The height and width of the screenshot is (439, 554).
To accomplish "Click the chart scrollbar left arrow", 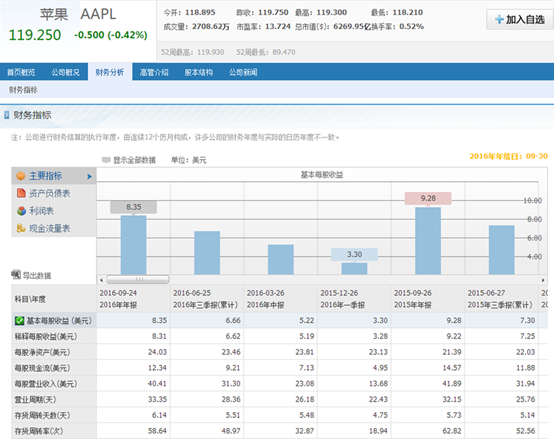I will click(x=101, y=280).
